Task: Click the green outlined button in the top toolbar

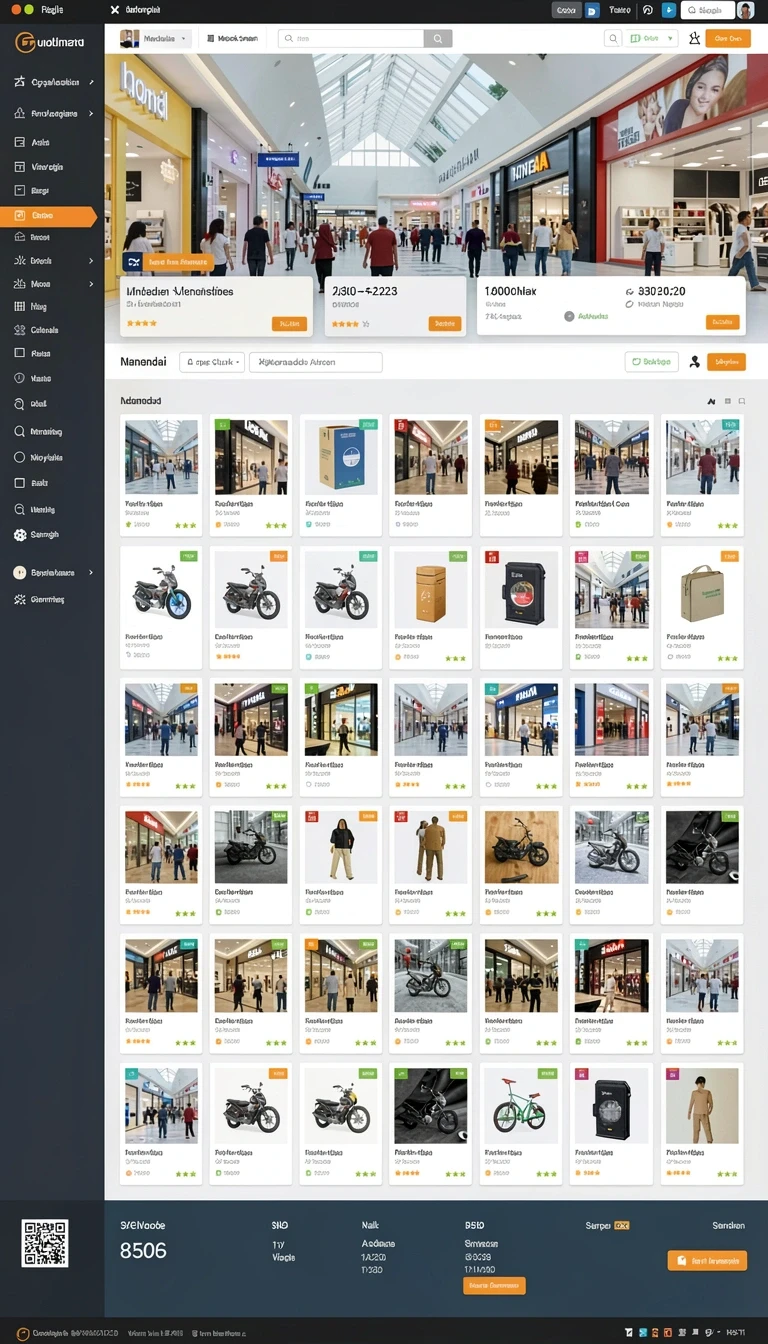Action: tap(651, 38)
